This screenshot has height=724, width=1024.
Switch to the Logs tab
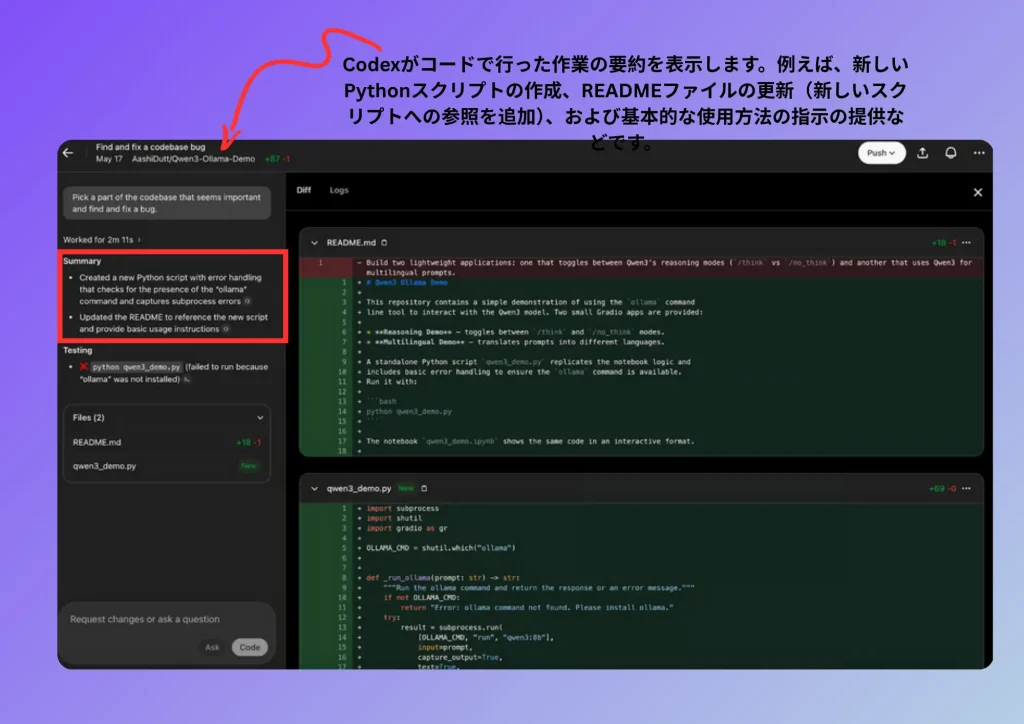339,190
